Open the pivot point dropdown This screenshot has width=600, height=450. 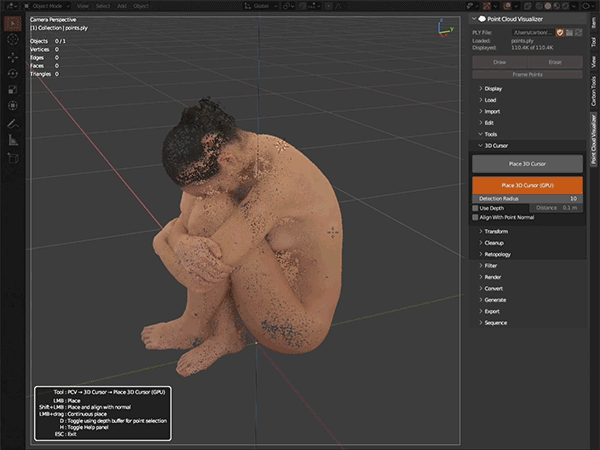tap(288, 6)
